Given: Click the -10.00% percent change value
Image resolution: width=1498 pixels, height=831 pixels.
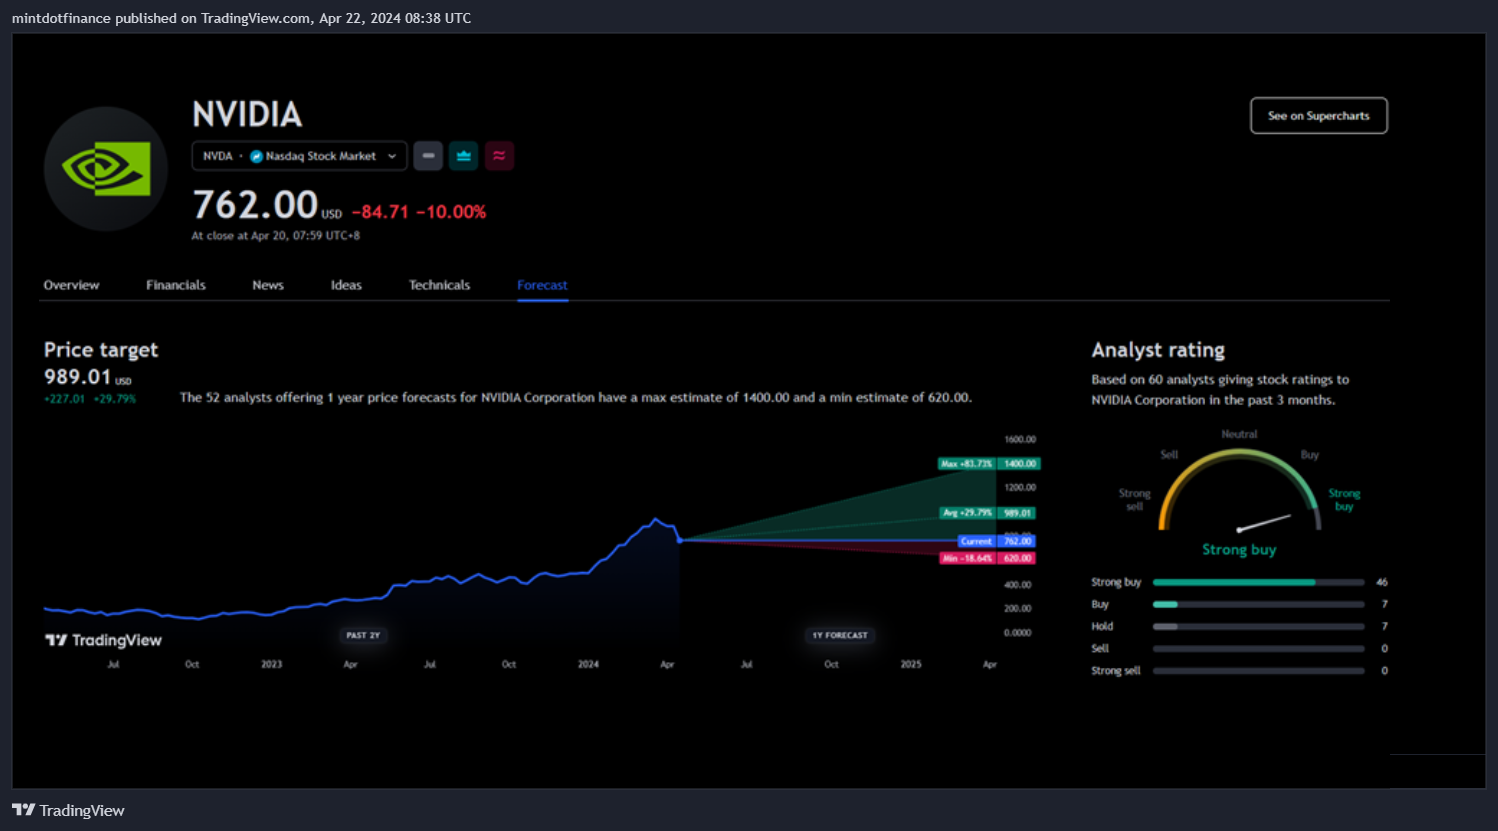Looking at the screenshot, I should [x=451, y=212].
